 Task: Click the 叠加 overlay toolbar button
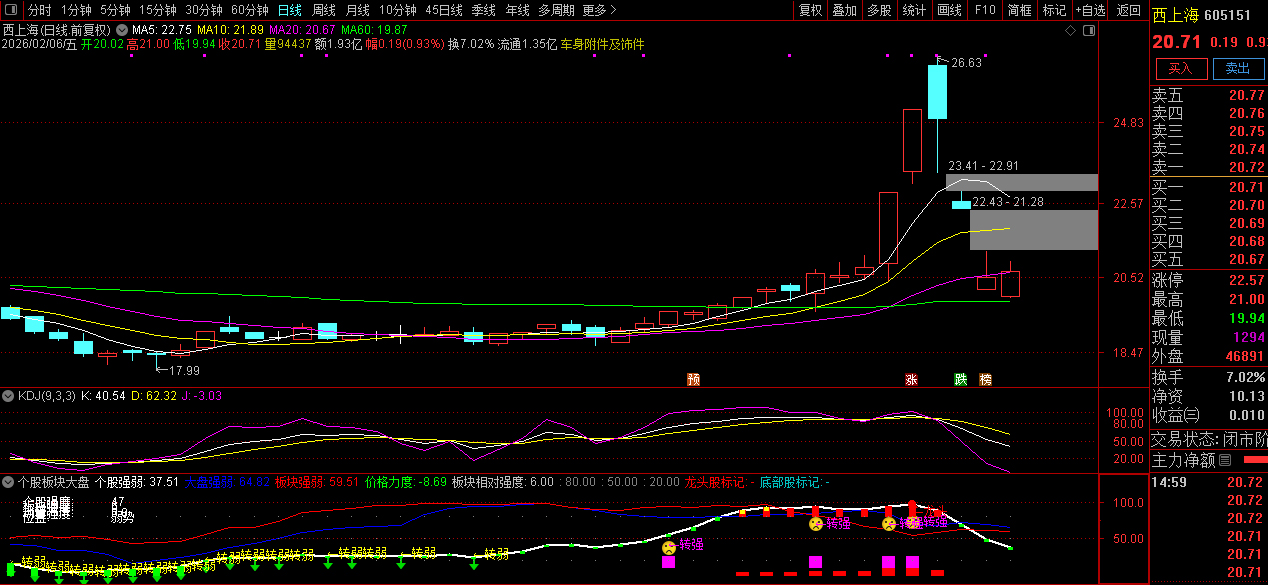[845, 10]
